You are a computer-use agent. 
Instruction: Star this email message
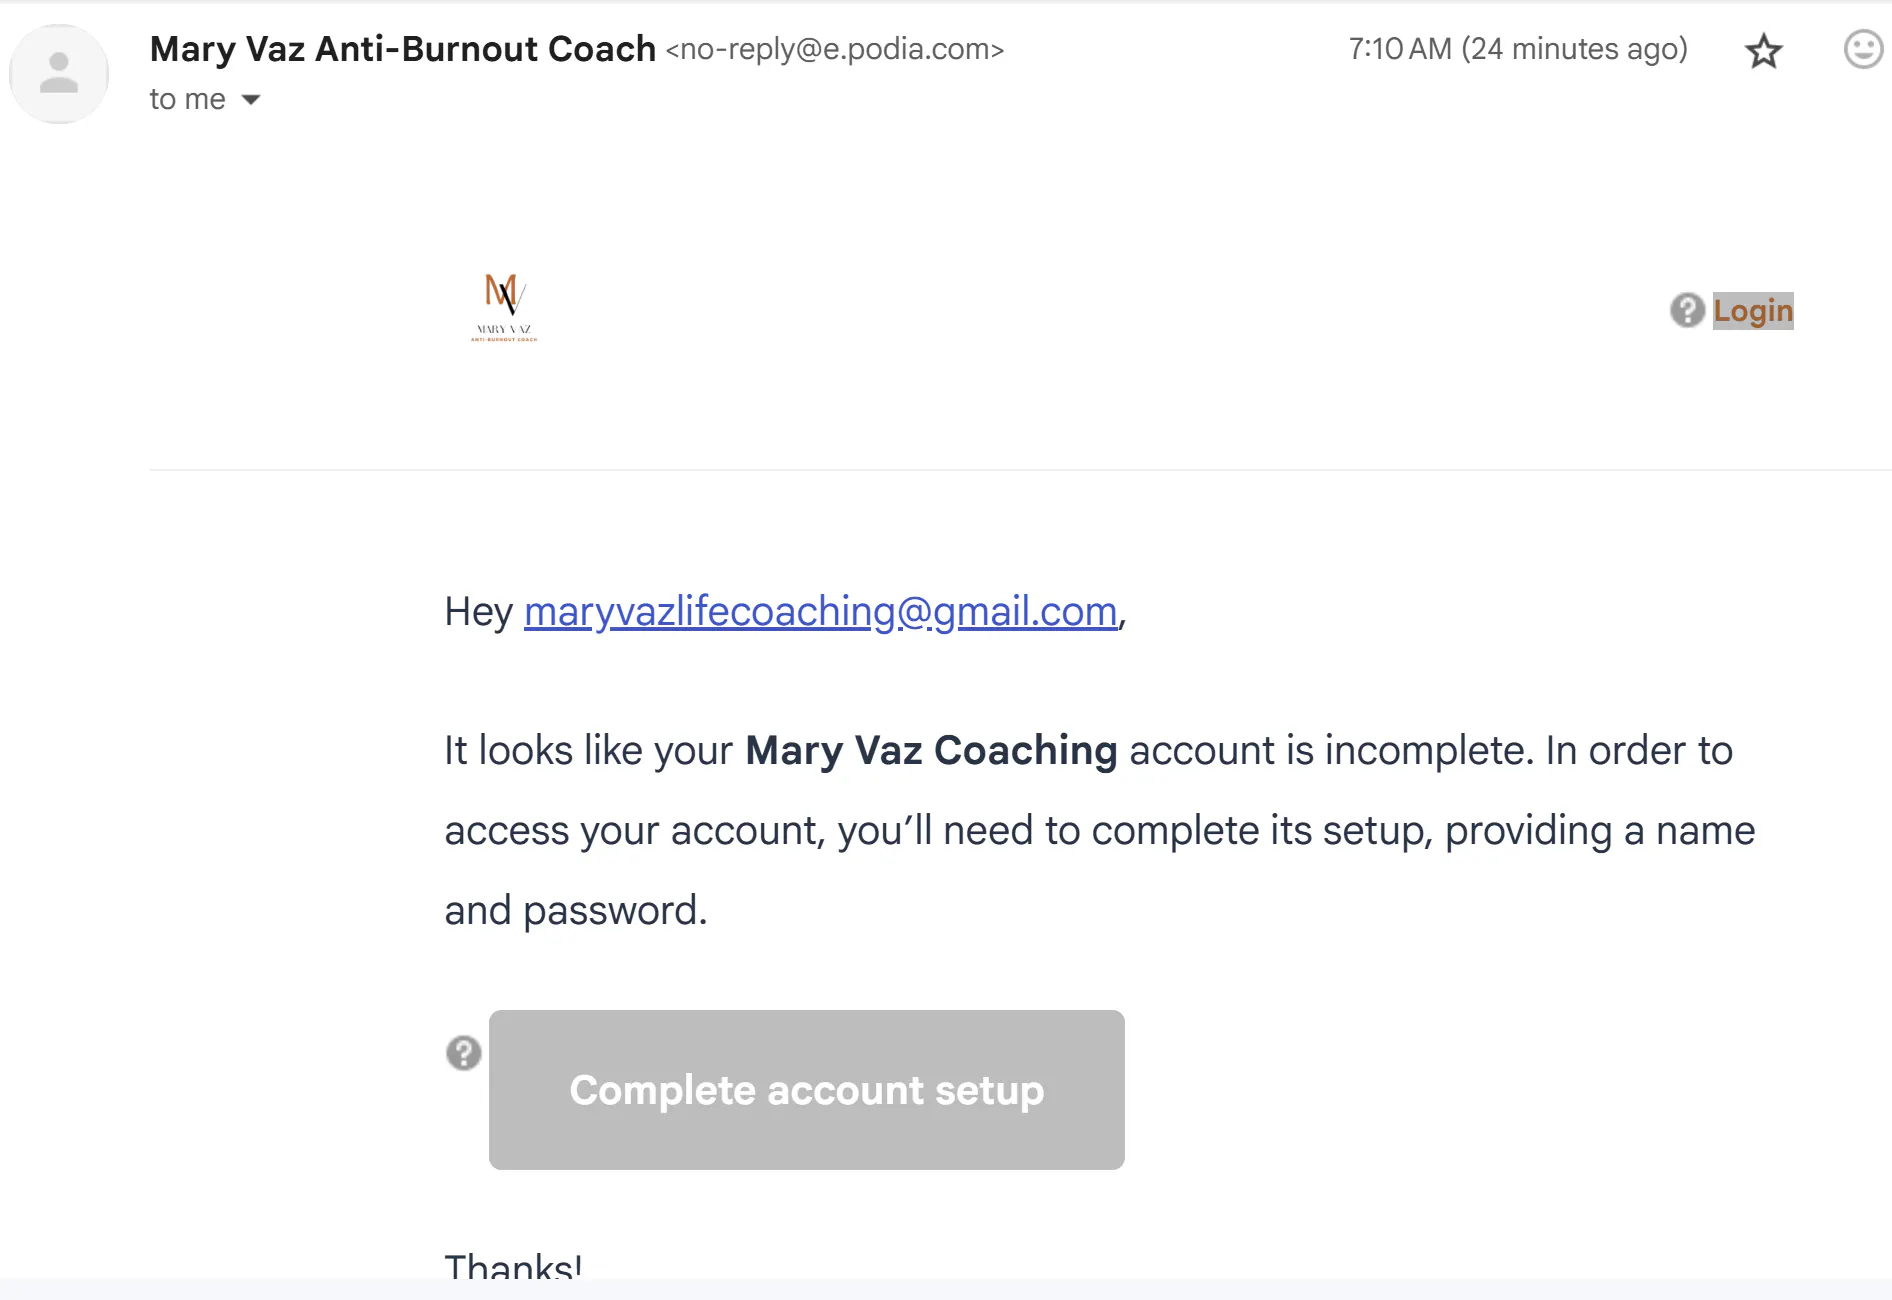pyautogui.click(x=1764, y=51)
